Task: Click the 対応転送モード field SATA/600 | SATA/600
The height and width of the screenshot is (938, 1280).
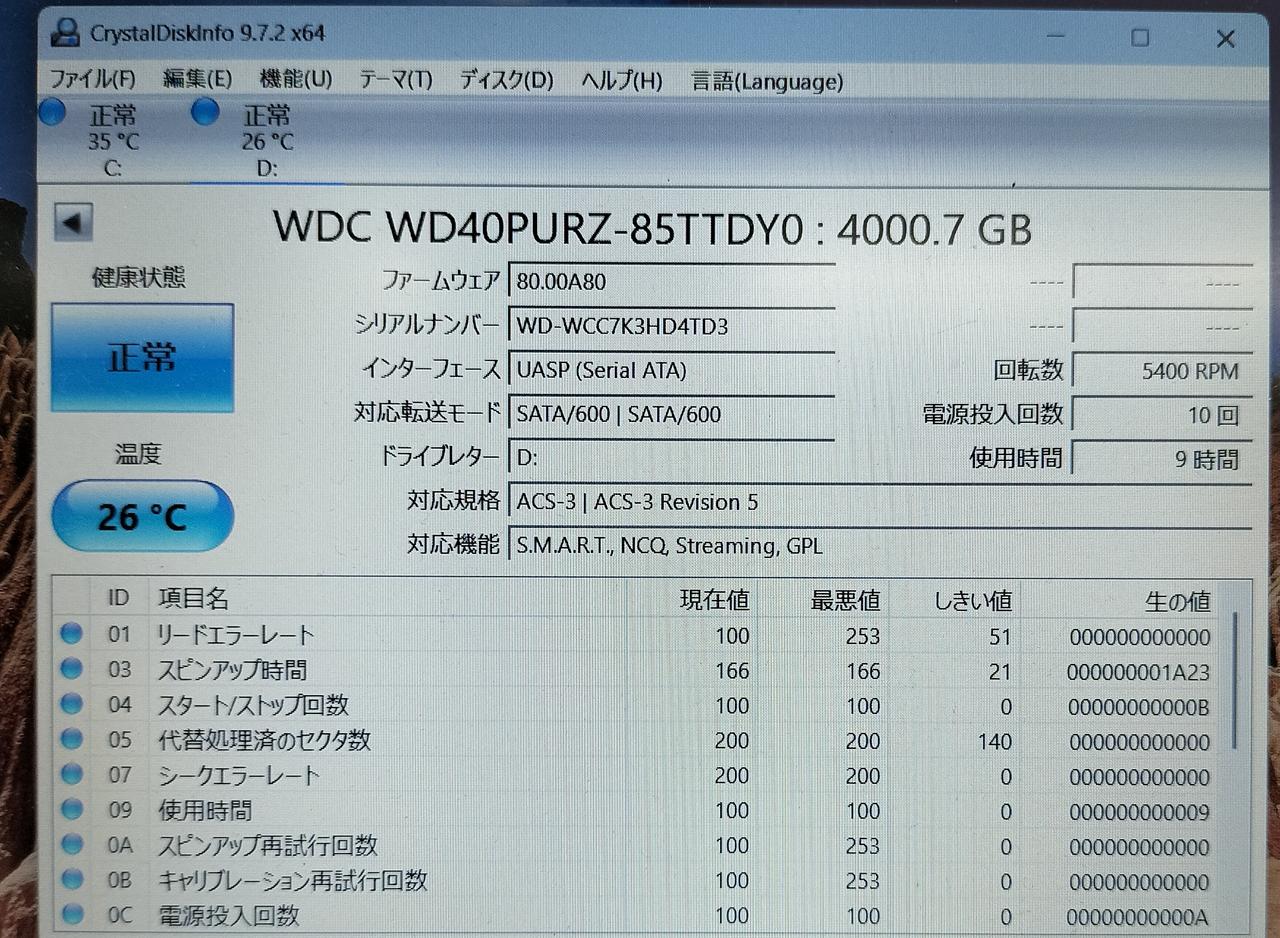Action: (672, 412)
